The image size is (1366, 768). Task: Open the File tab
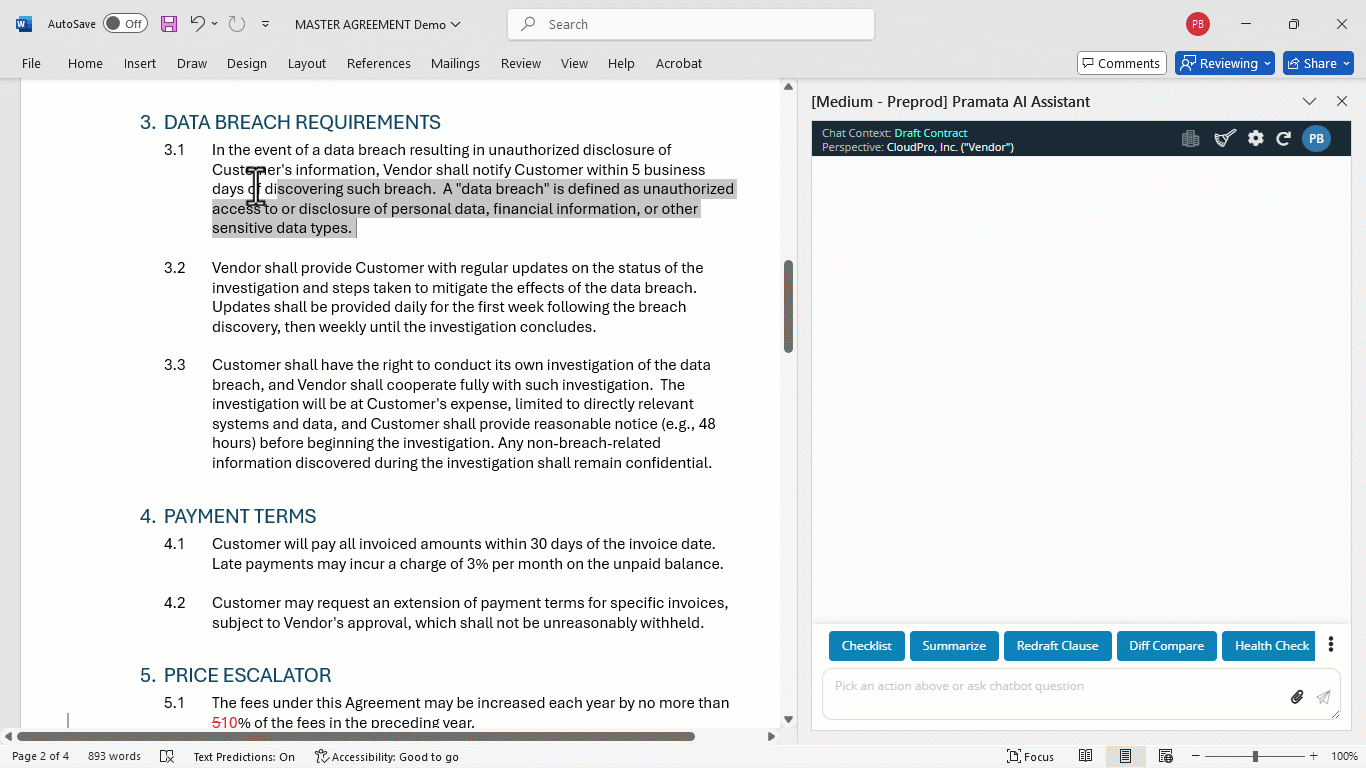[31, 63]
